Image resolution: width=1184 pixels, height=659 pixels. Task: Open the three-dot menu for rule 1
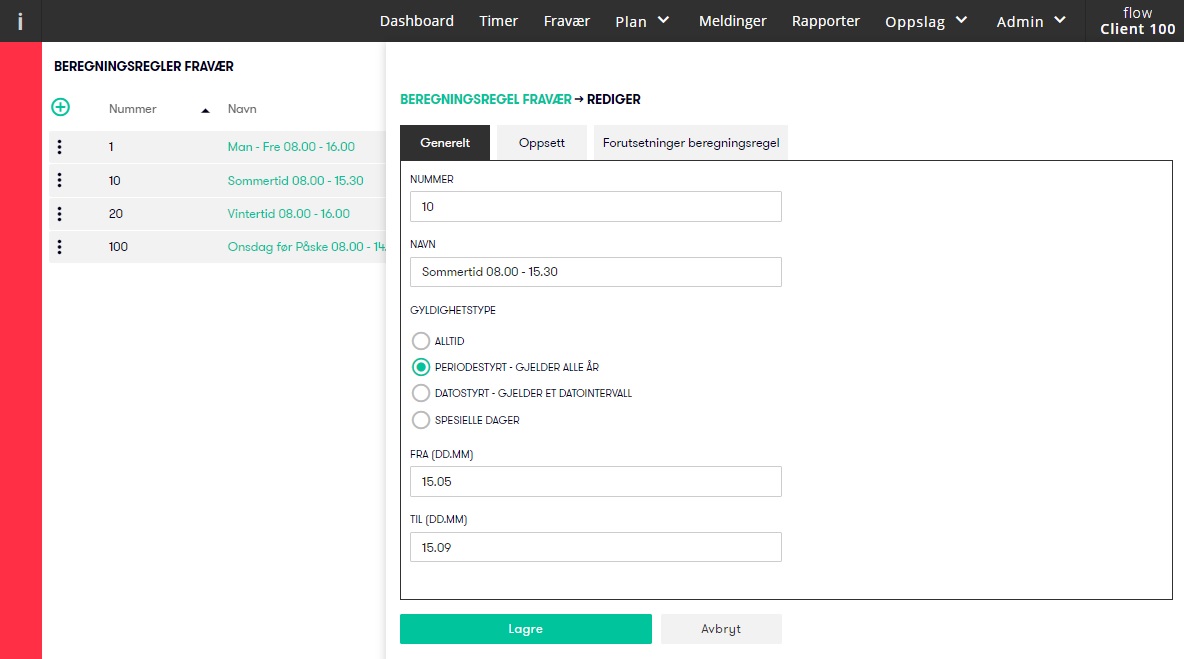60,147
